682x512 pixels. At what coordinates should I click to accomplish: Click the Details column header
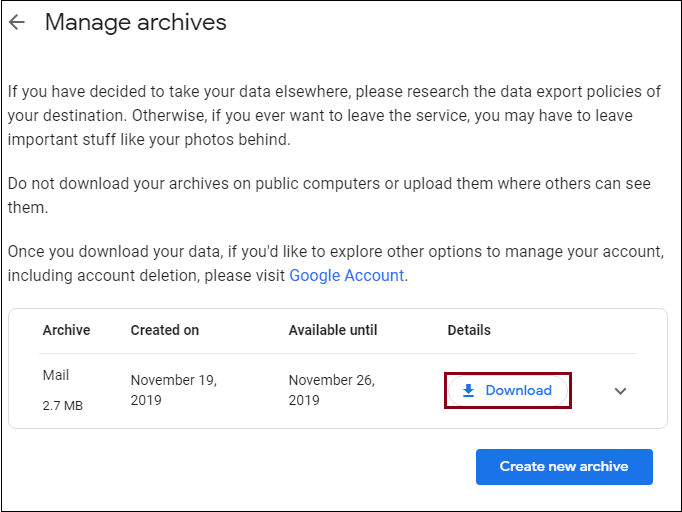click(469, 330)
